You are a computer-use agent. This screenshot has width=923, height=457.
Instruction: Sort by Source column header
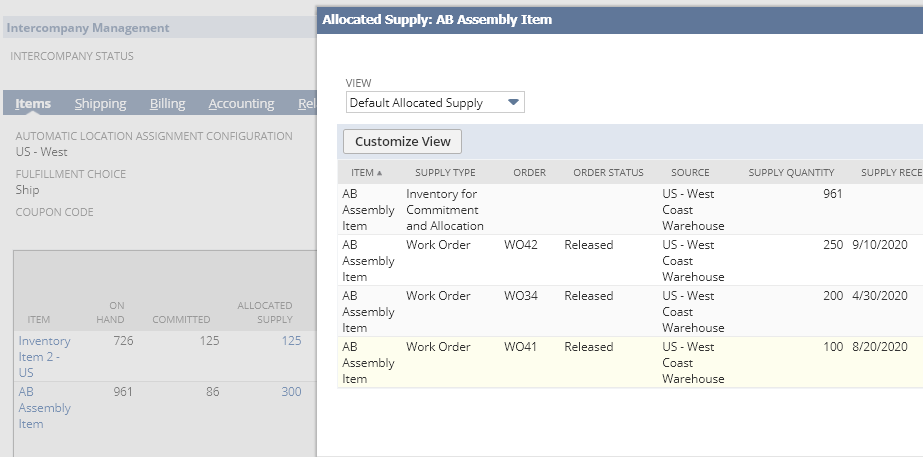pos(690,172)
